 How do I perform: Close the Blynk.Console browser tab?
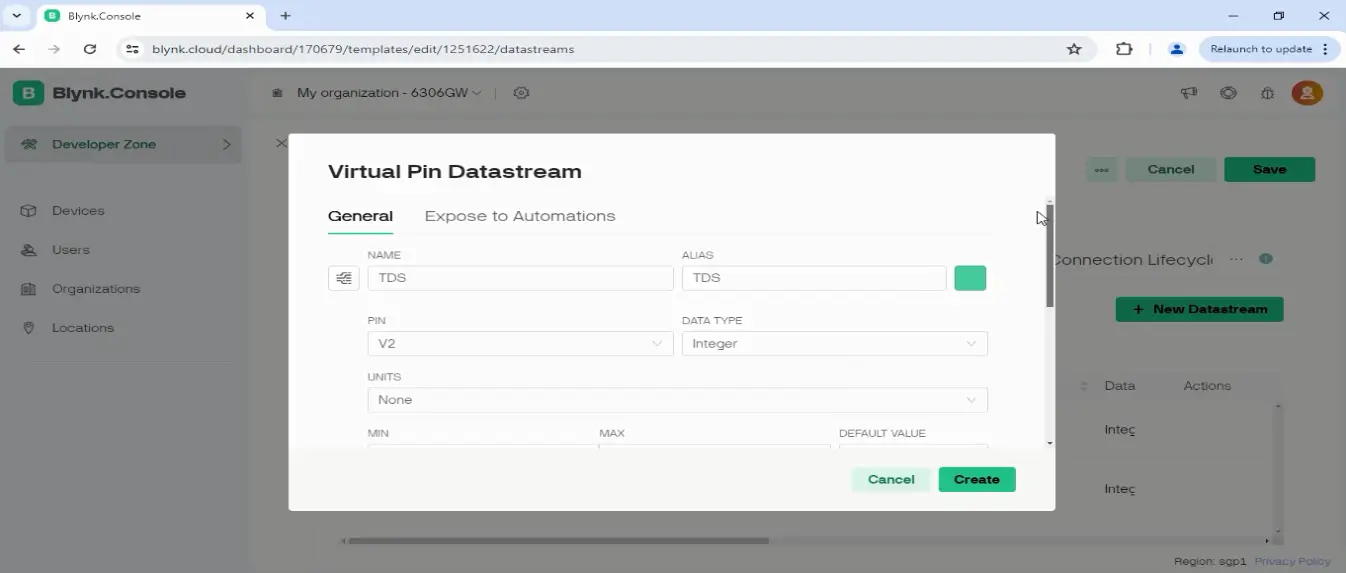coord(250,16)
